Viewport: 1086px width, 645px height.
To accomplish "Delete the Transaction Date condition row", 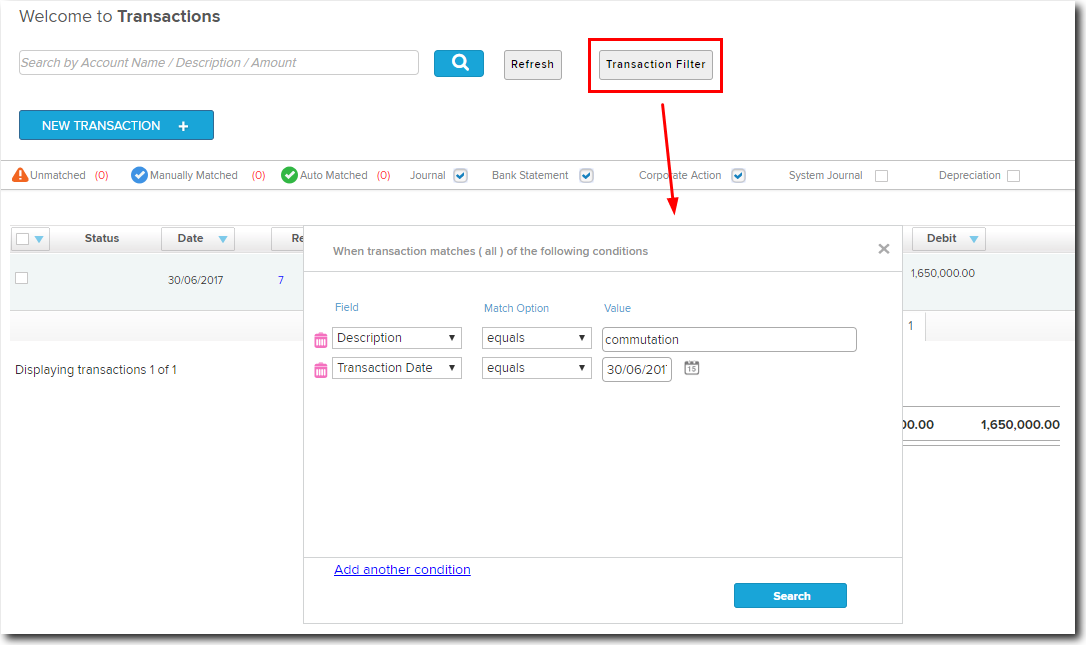I will coord(321,370).
